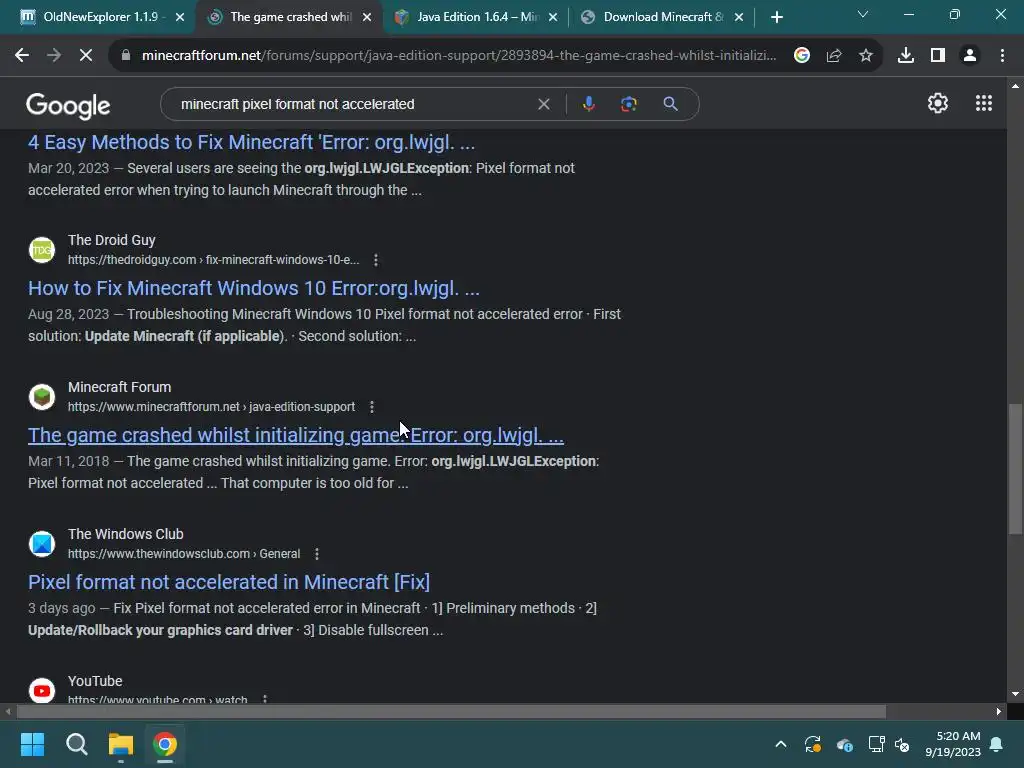Open the notification bell
The image size is (1024, 768).
tap(997, 744)
